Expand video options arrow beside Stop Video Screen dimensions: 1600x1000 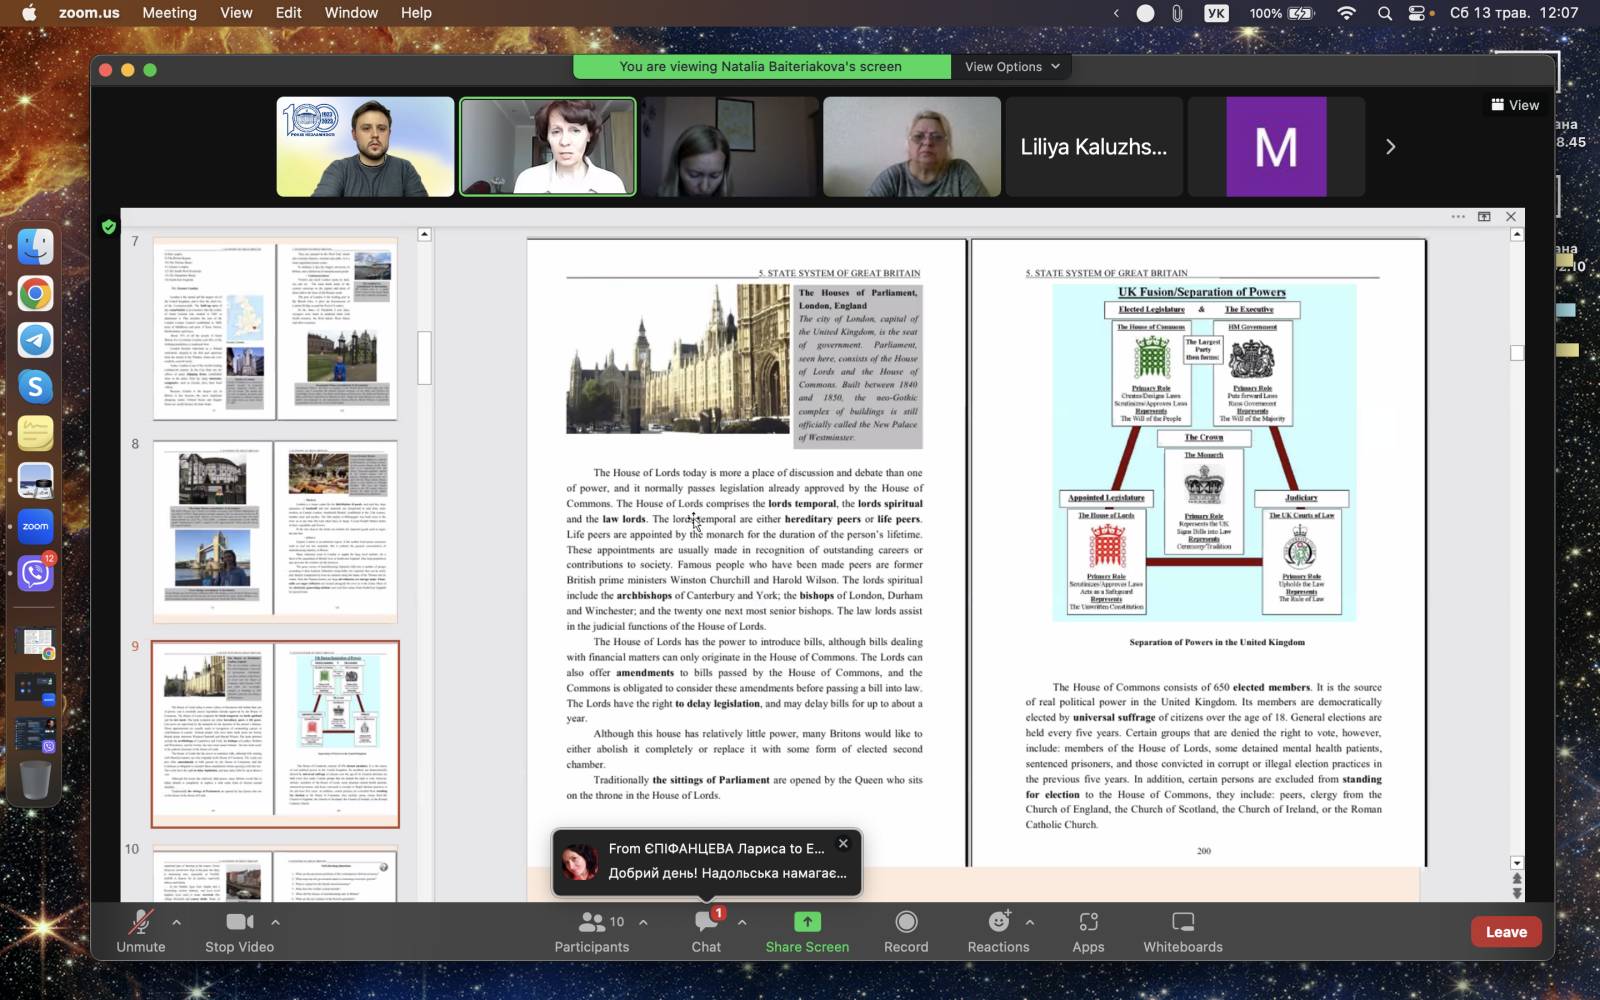275,922
